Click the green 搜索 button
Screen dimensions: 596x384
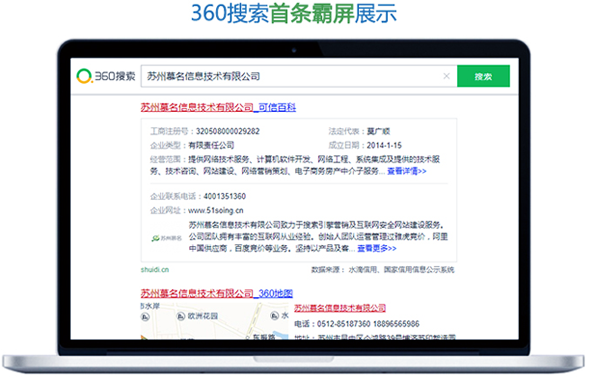point(483,76)
